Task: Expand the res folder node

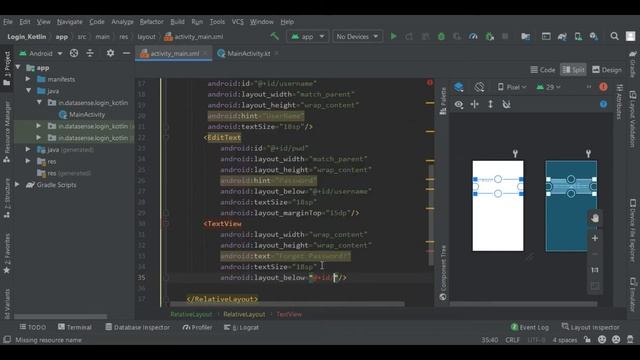Action: point(28,161)
